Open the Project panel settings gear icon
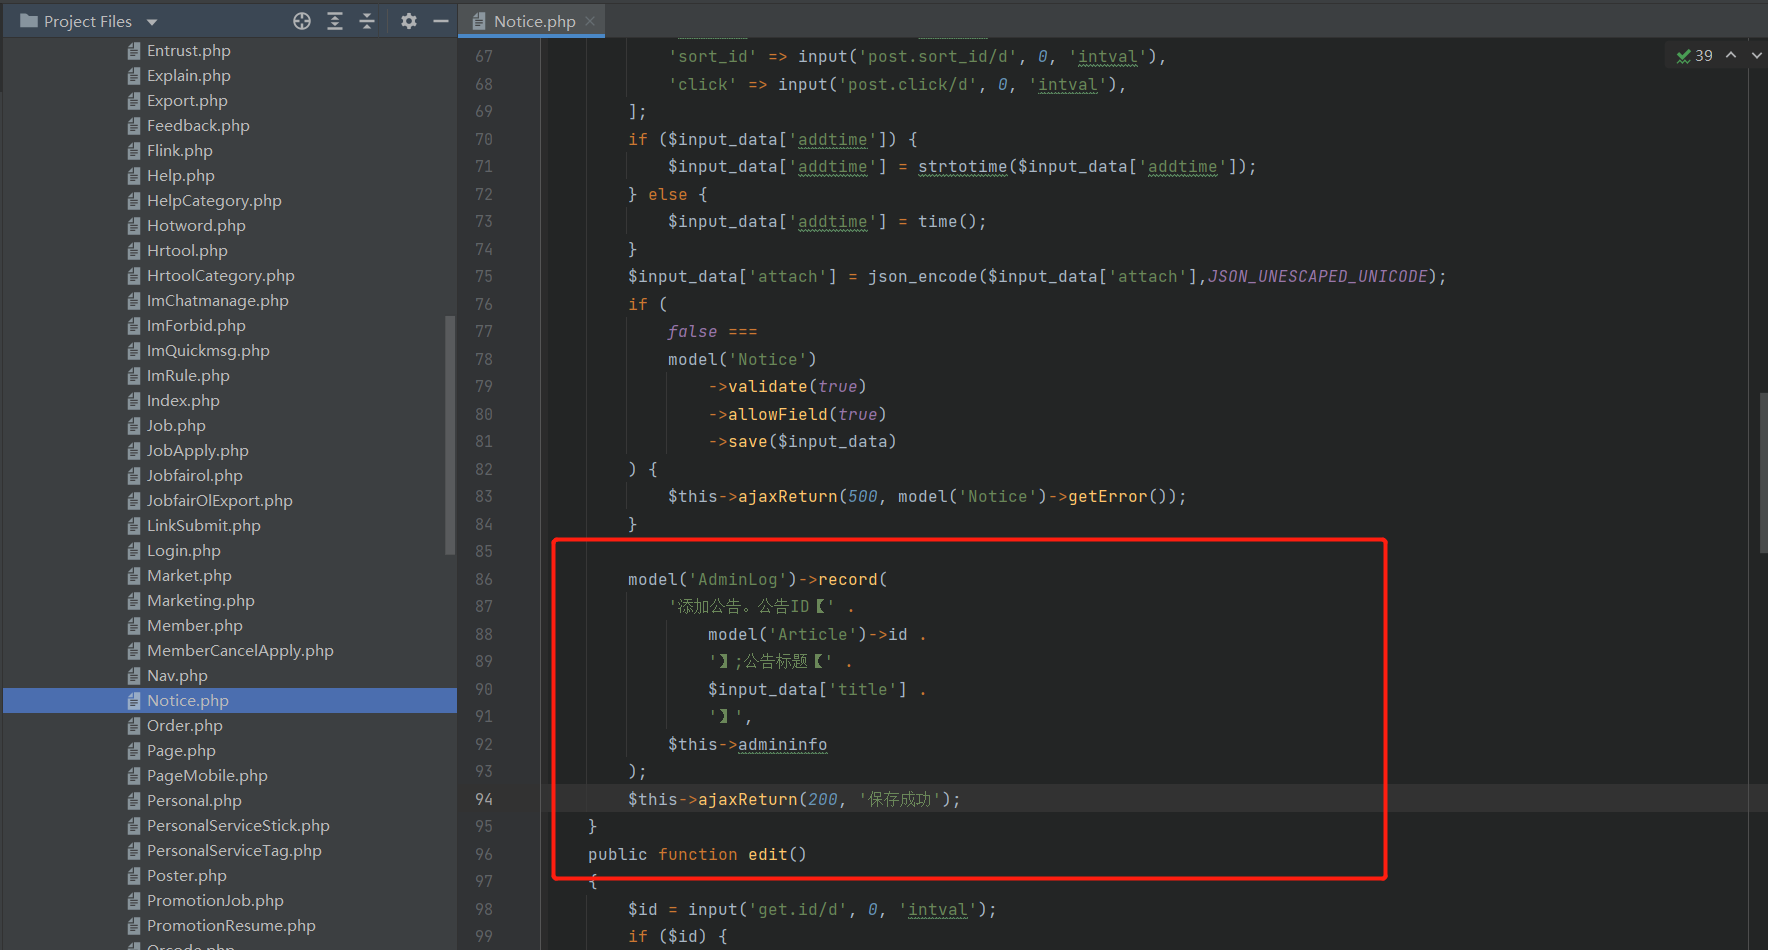Viewport: 1768px width, 950px height. 409,20
